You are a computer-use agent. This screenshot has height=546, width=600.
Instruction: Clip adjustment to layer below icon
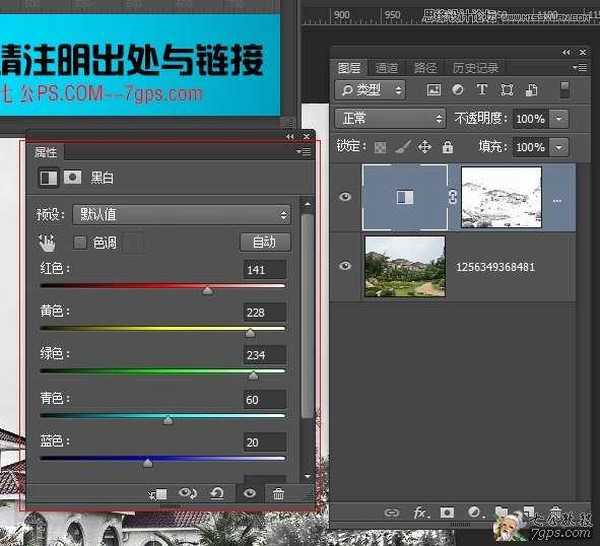pos(157,493)
